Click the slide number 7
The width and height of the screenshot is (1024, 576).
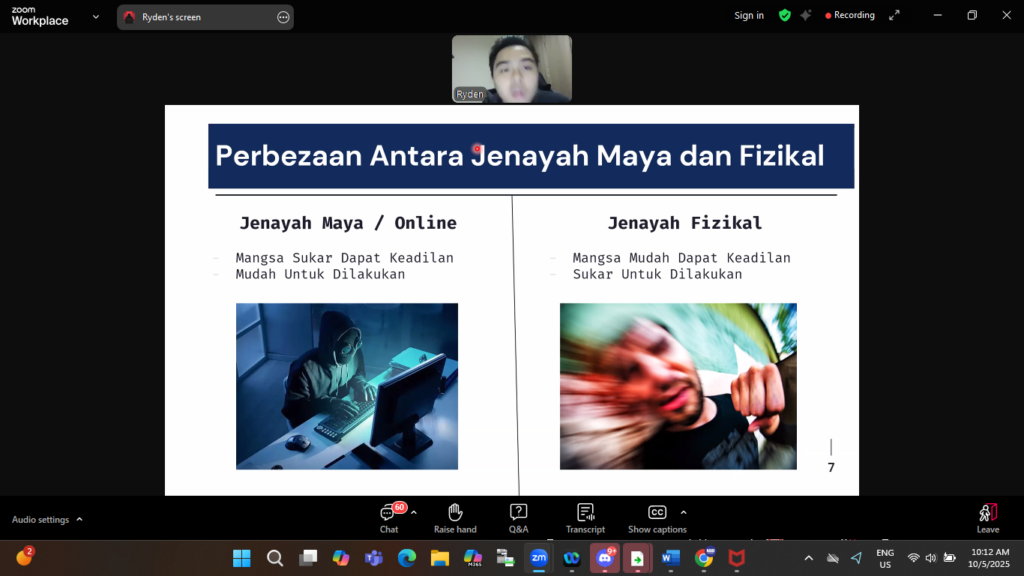831,468
